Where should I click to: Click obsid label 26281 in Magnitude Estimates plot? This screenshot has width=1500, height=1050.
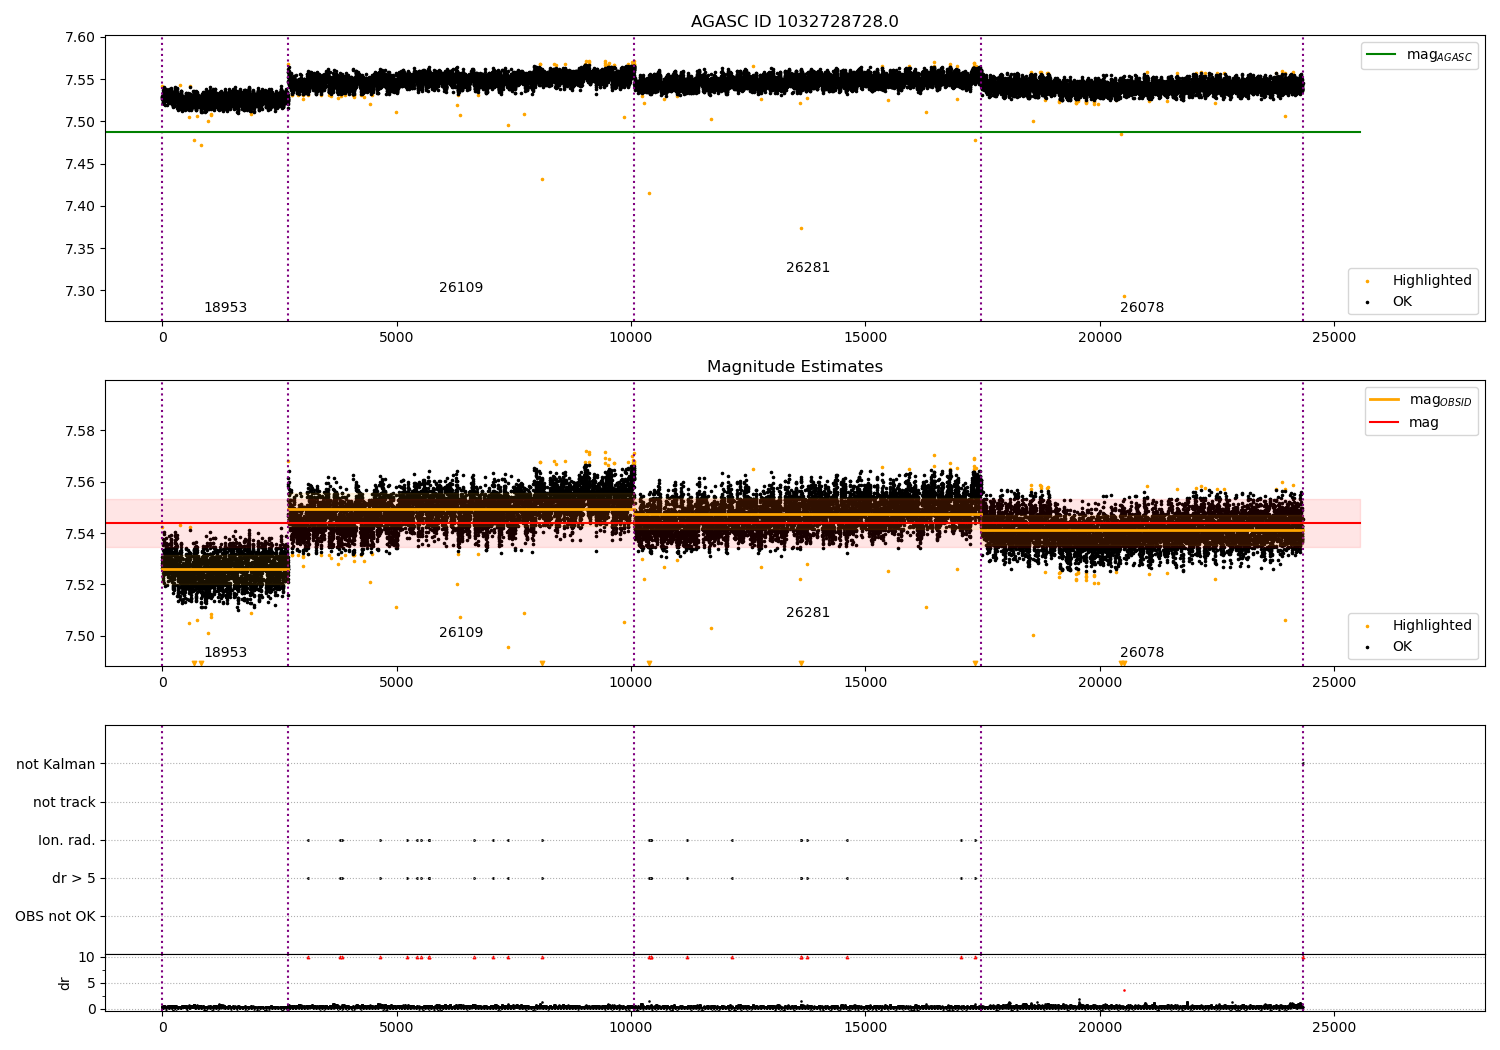click(808, 613)
